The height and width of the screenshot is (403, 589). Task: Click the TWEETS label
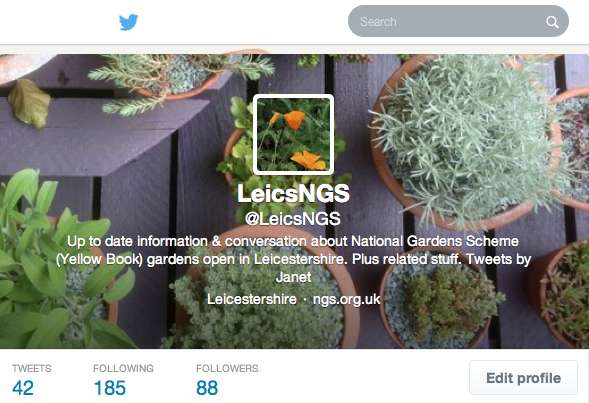tap(32, 368)
